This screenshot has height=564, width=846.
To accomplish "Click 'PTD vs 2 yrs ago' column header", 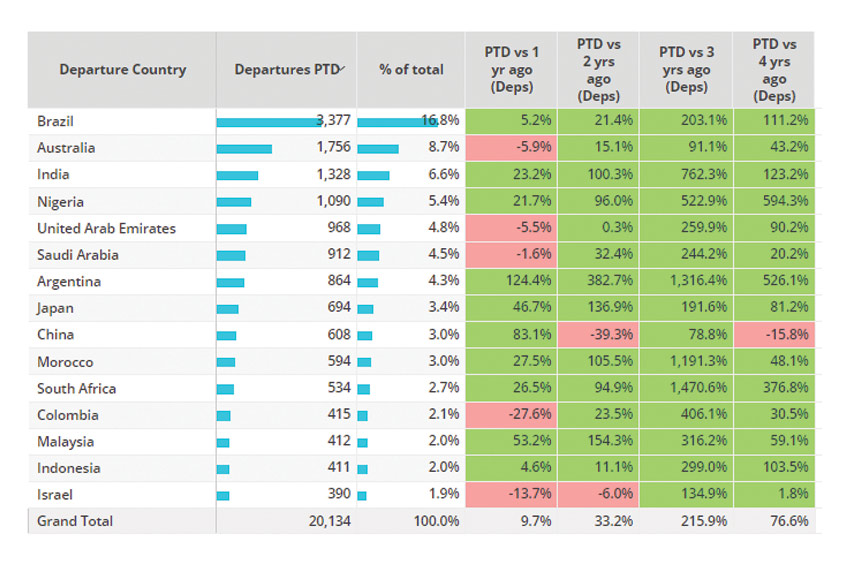I will [598, 70].
